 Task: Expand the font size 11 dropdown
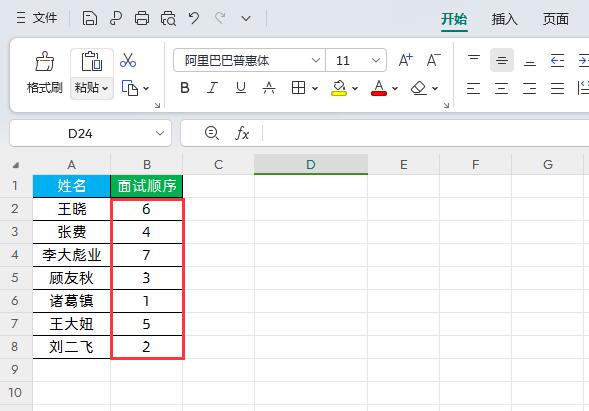click(x=375, y=60)
